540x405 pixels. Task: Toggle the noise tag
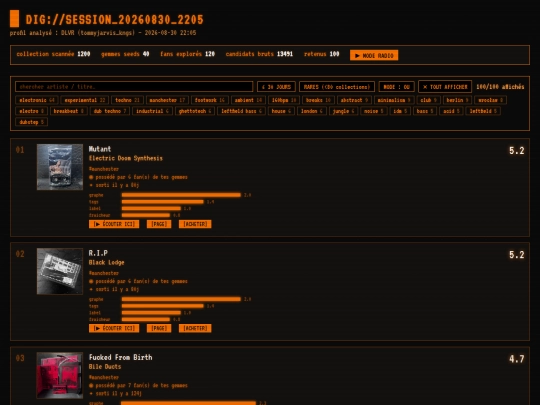pos(374,111)
